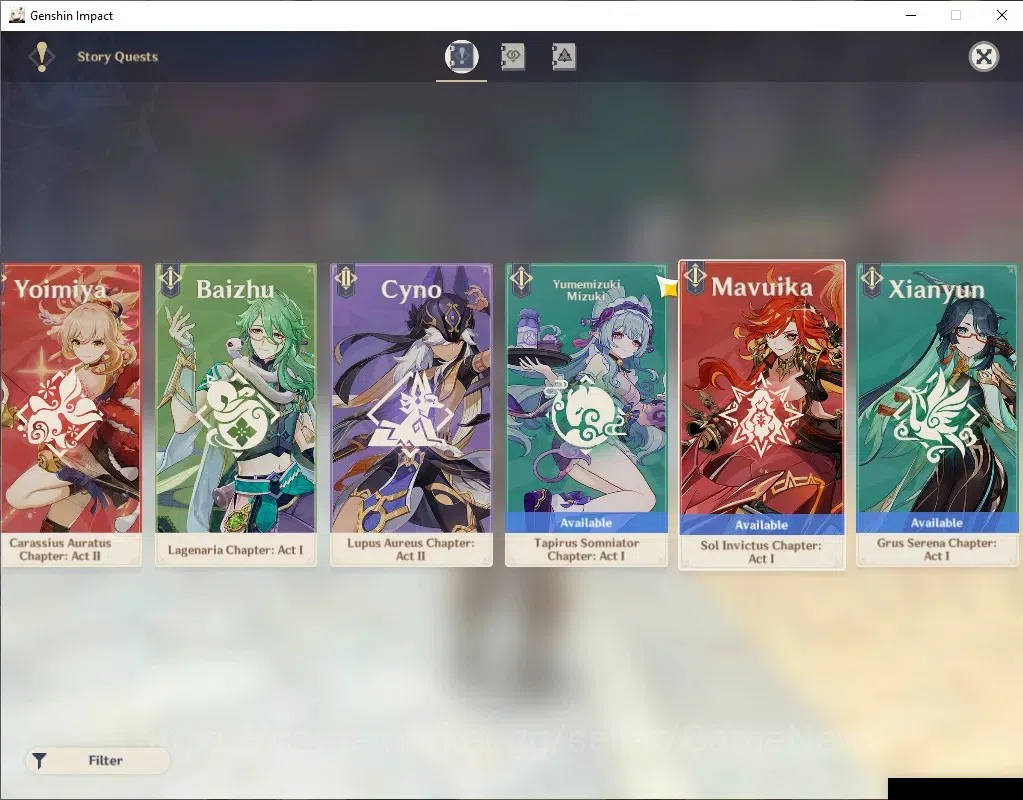This screenshot has height=800, width=1023.
Task: Click Mizuki's tapir emblem icon
Action: point(585,414)
